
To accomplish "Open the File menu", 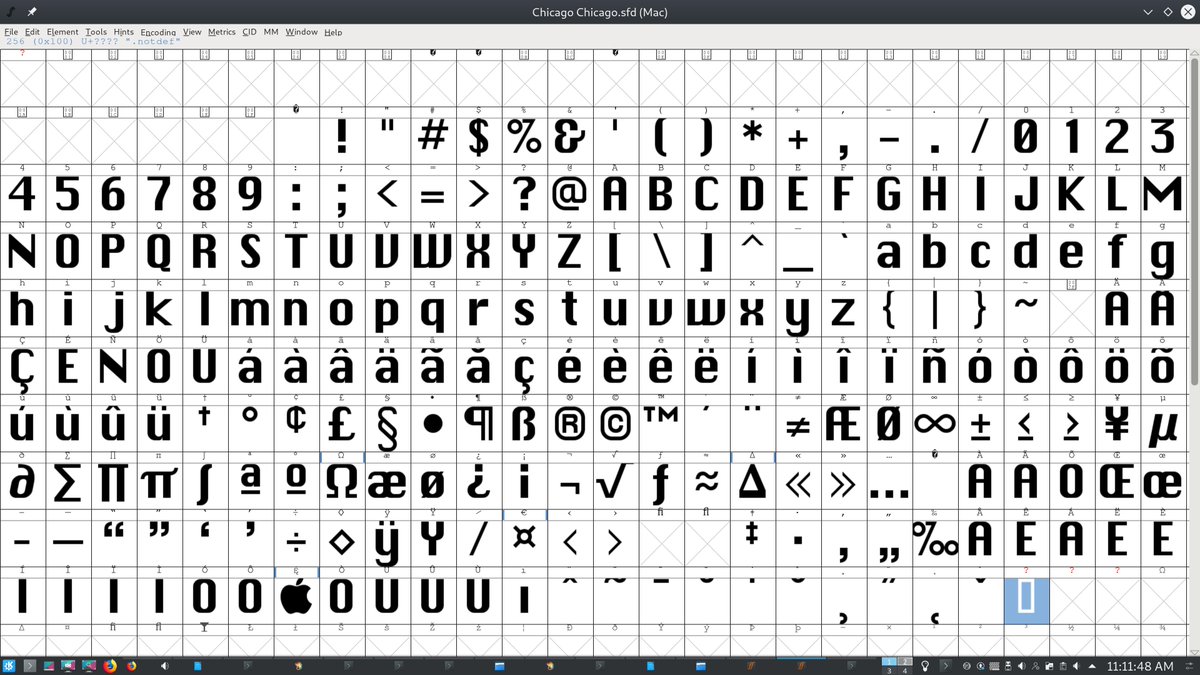I will click(12, 32).
